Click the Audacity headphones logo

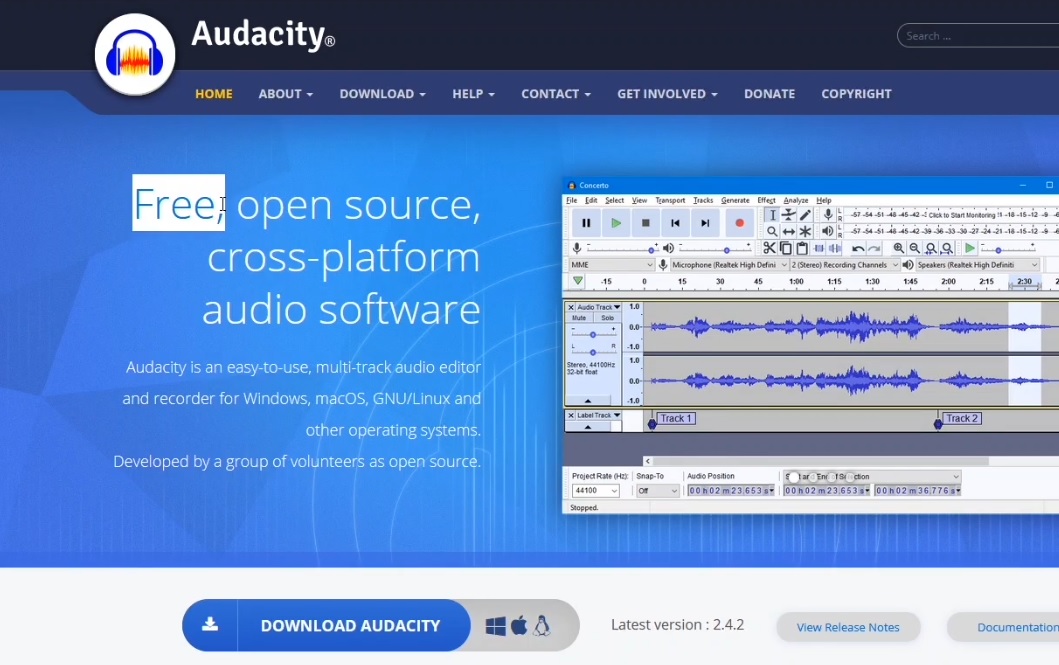tap(135, 54)
